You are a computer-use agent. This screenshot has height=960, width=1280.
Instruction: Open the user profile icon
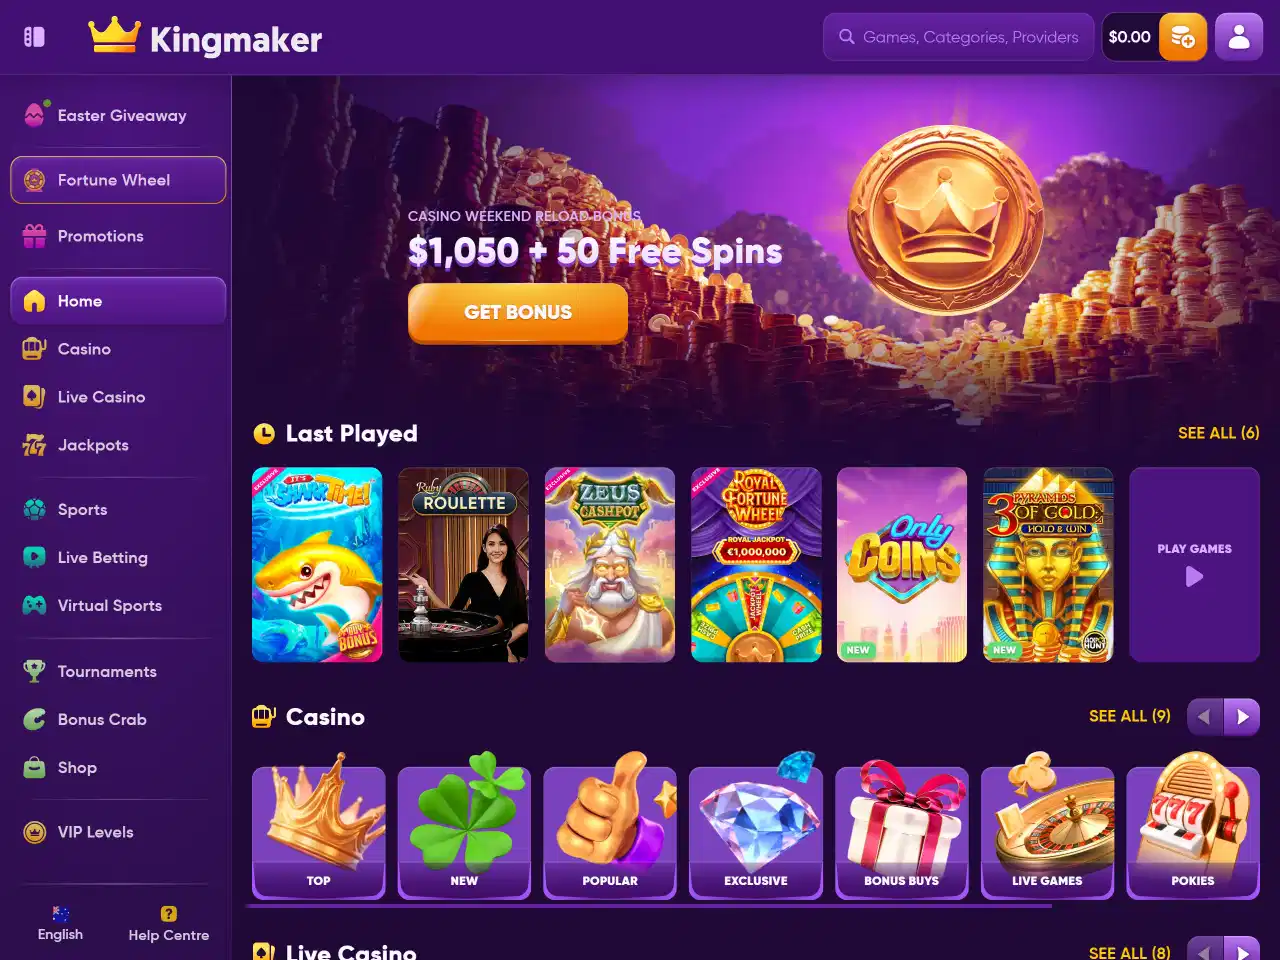[1239, 37]
